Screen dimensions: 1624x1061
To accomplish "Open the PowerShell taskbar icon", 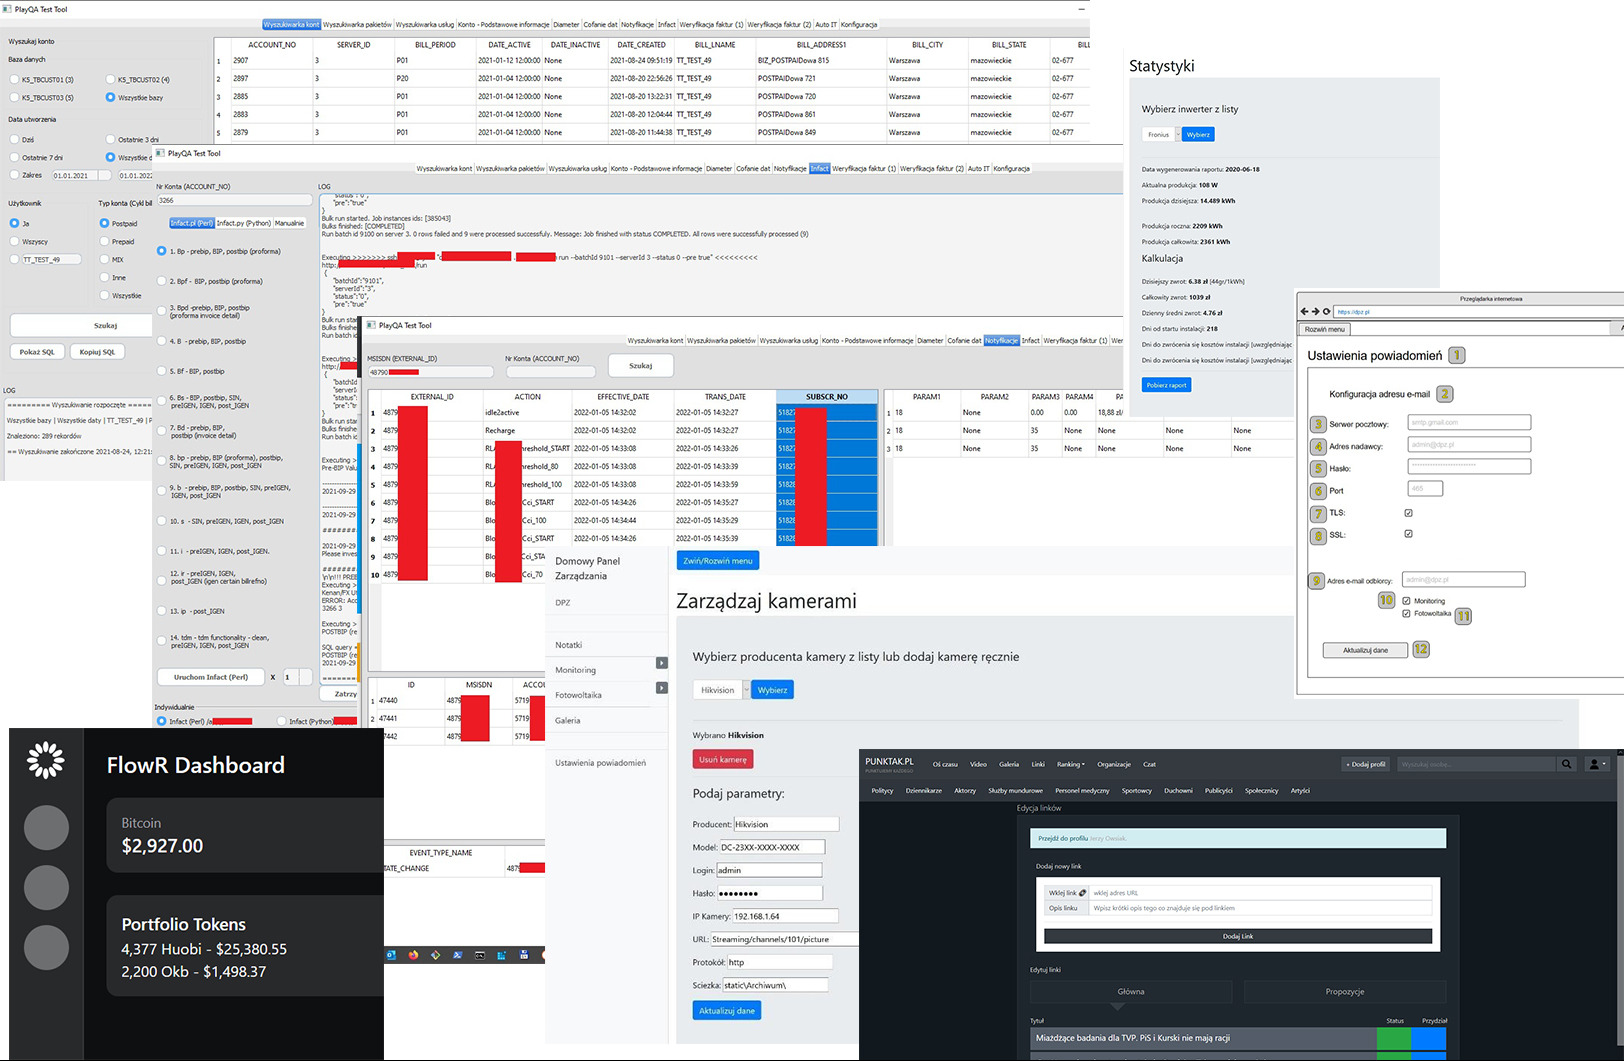I will click(x=458, y=955).
